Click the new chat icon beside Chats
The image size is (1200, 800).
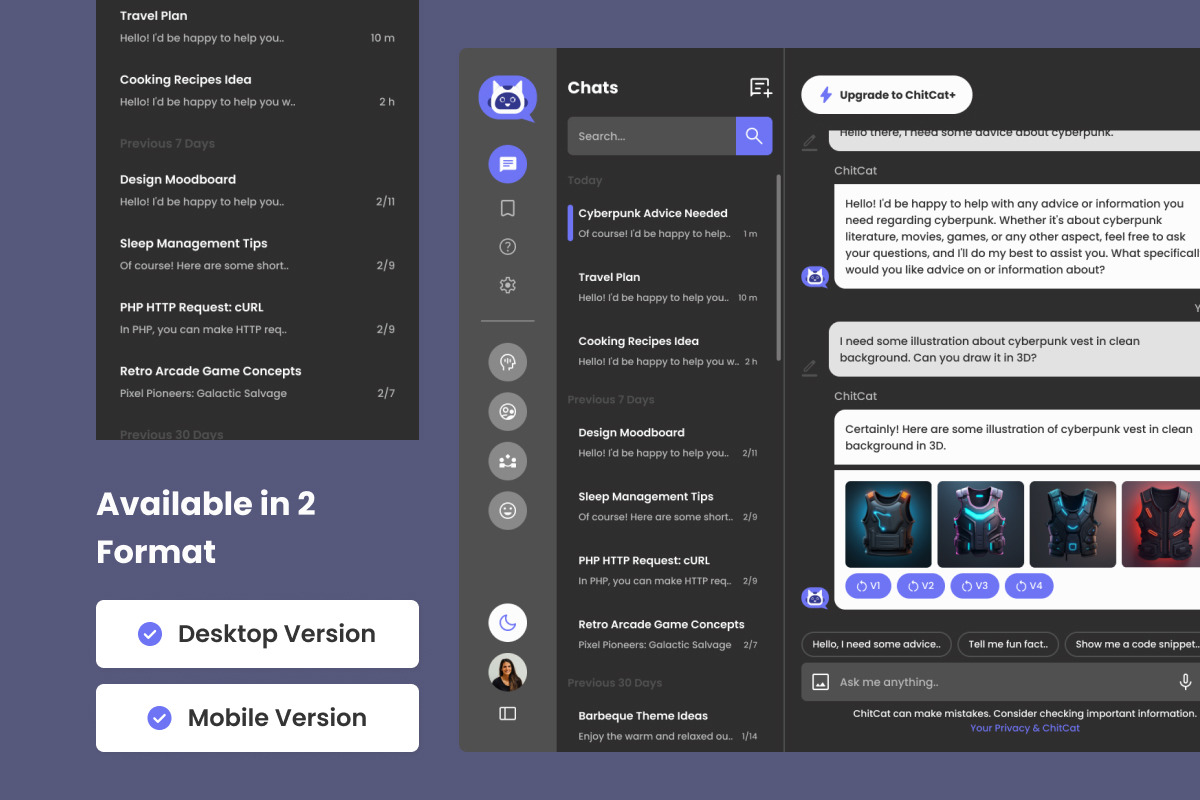(761, 88)
